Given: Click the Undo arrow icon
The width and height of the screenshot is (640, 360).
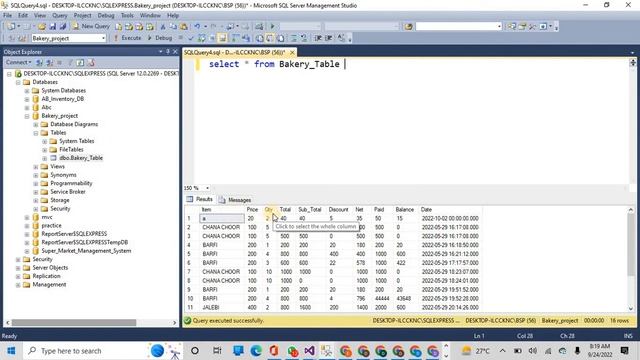Looking at the screenshot, I should tap(197, 27).
